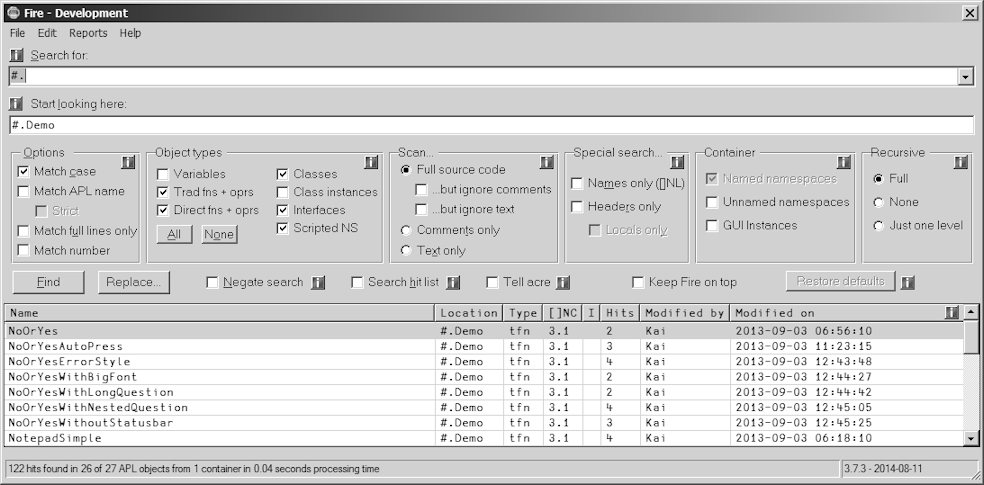Select the NoOrYesAutoPress result row
This screenshot has height=485, width=984.
click(484, 346)
